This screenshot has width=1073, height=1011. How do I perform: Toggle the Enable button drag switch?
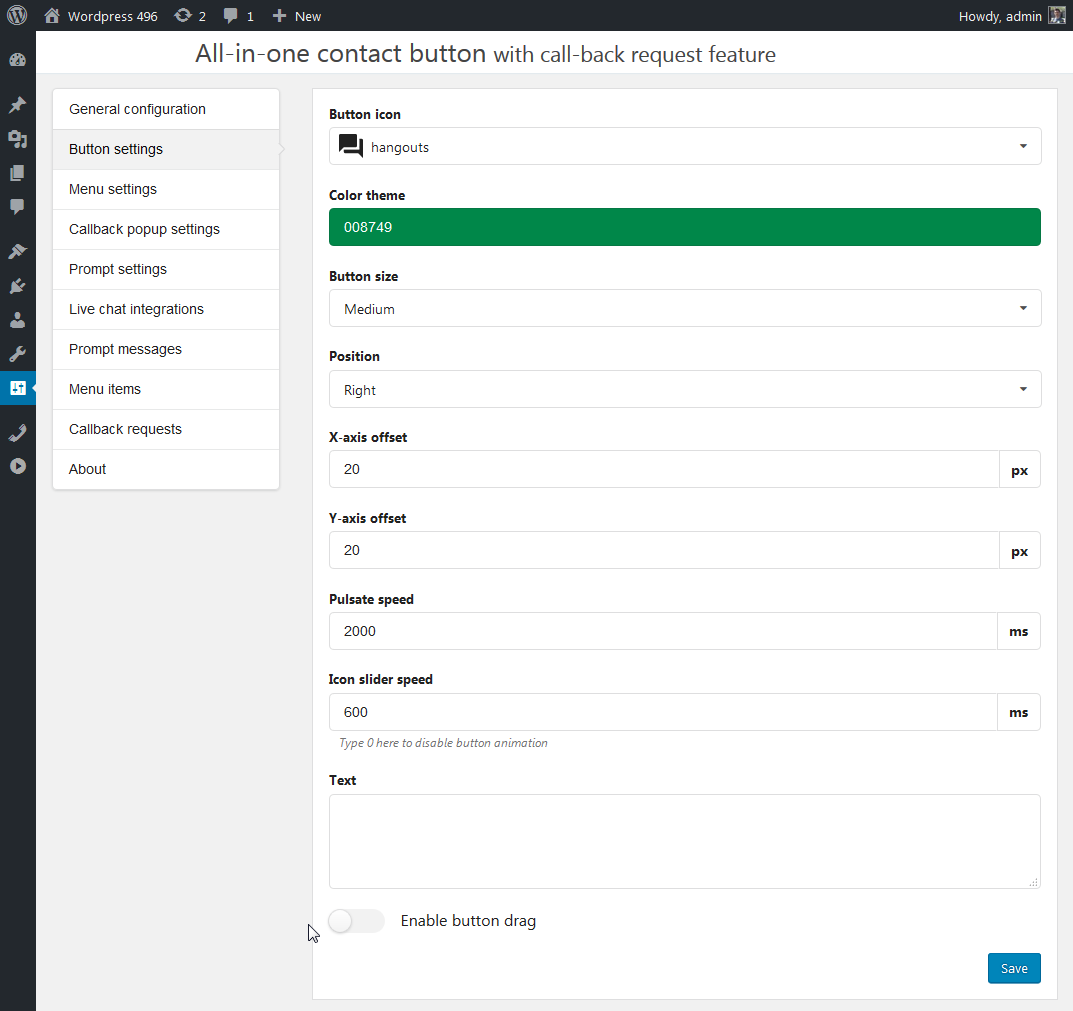coord(356,921)
